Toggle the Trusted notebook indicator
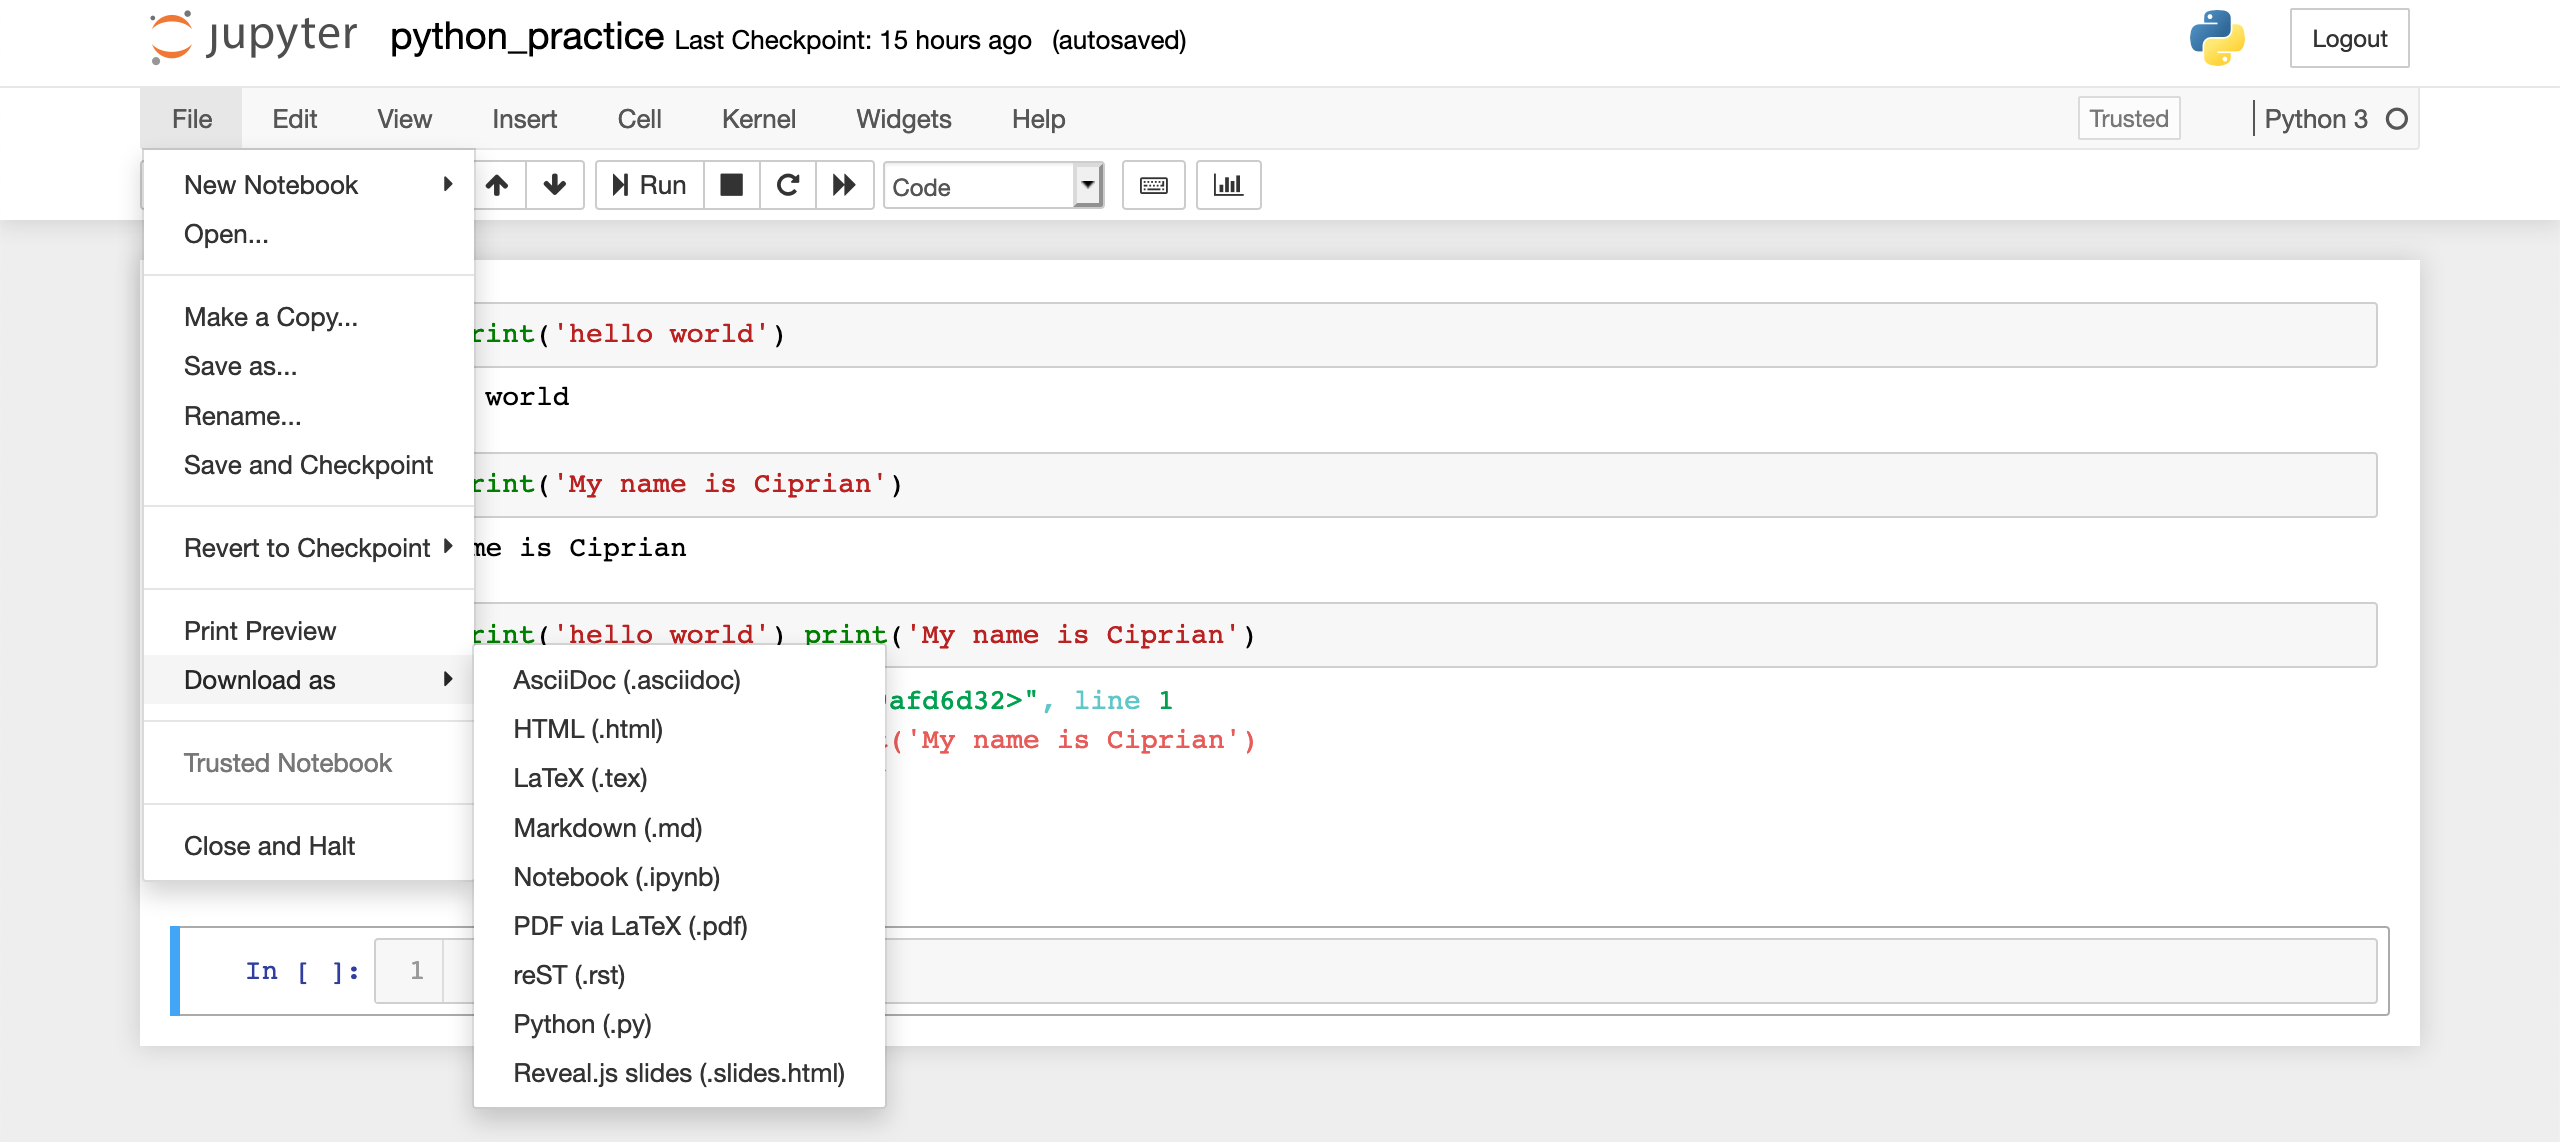The height and width of the screenshot is (1142, 2560). click(2128, 119)
